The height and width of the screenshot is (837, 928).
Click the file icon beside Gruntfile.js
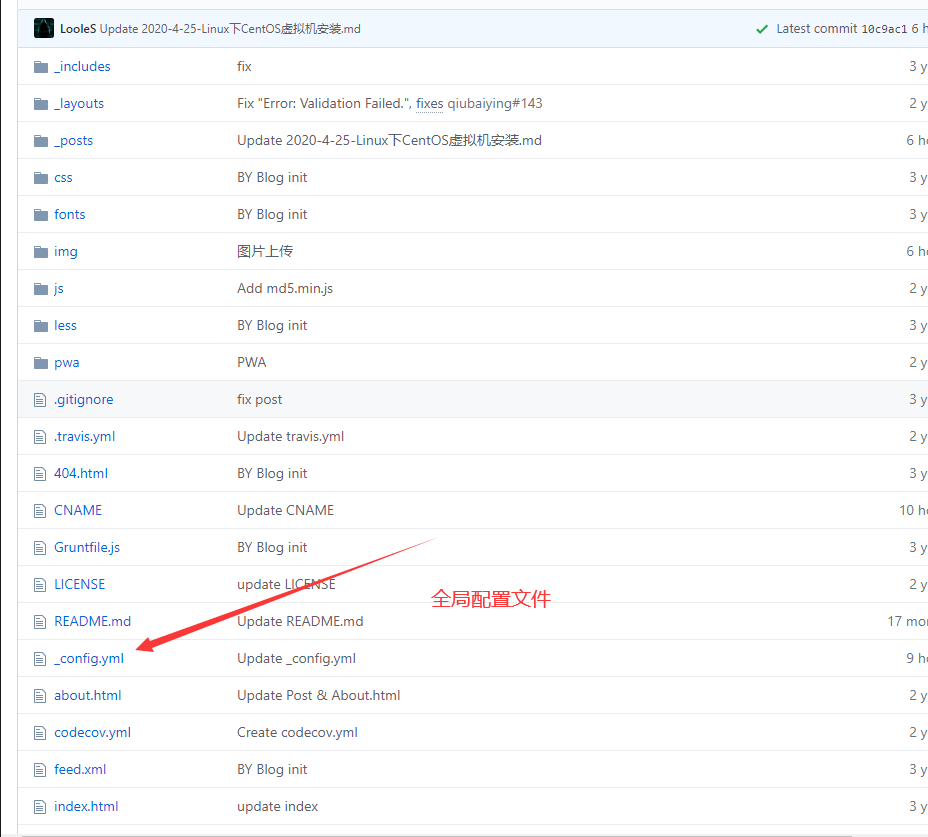(40, 548)
